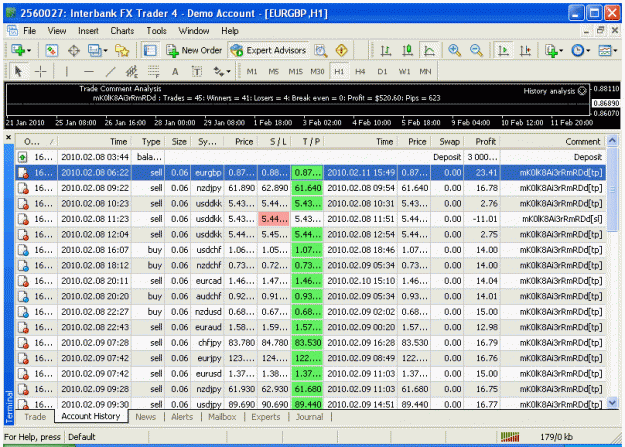Image resolution: width=625 pixels, height=447 pixels.
Task: Switch to the Mailbox tab
Action: tap(222, 417)
